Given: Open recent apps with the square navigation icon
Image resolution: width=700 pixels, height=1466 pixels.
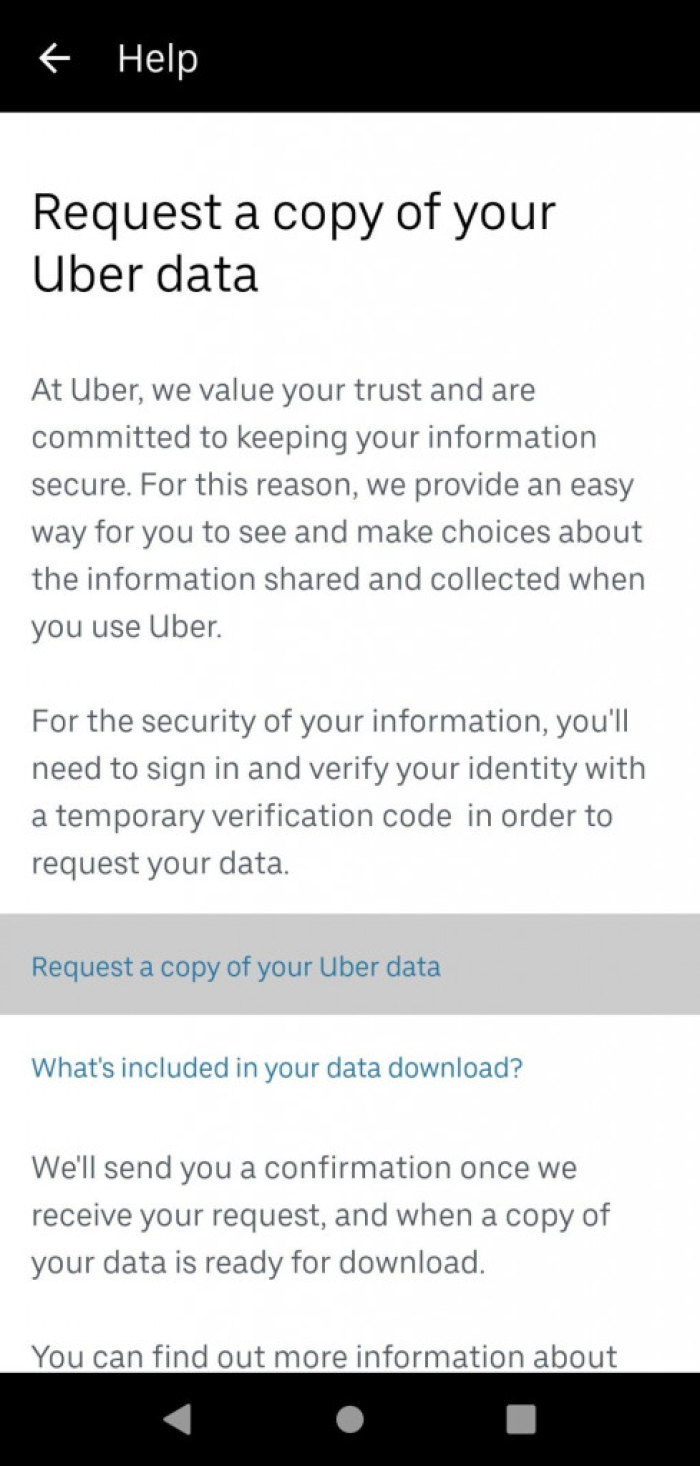Looking at the screenshot, I should click(x=520, y=1419).
